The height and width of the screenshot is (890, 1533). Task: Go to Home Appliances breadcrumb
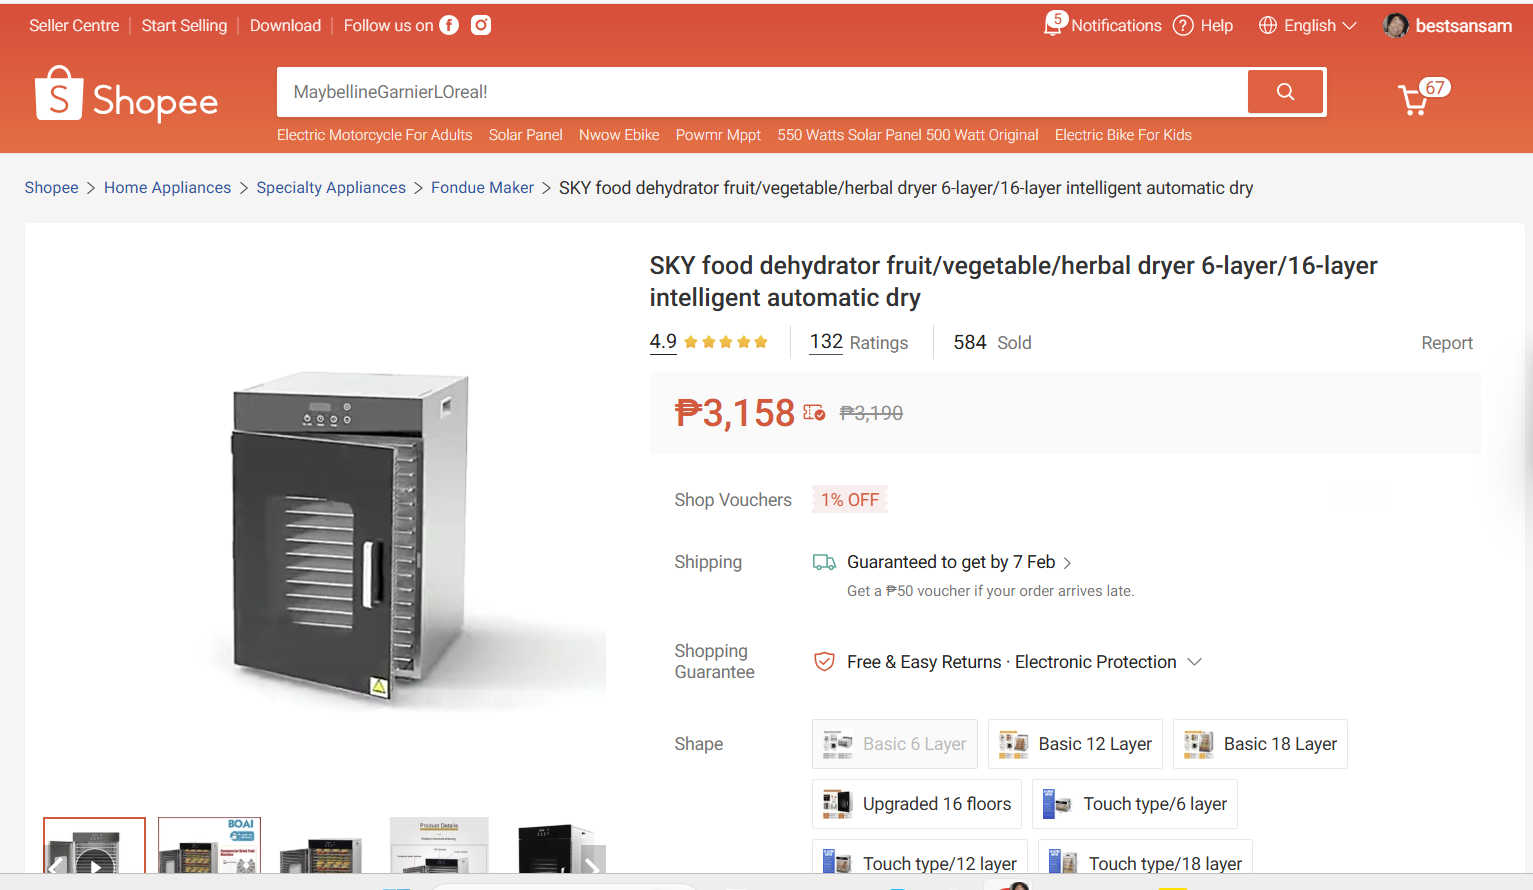(x=167, y=188)
